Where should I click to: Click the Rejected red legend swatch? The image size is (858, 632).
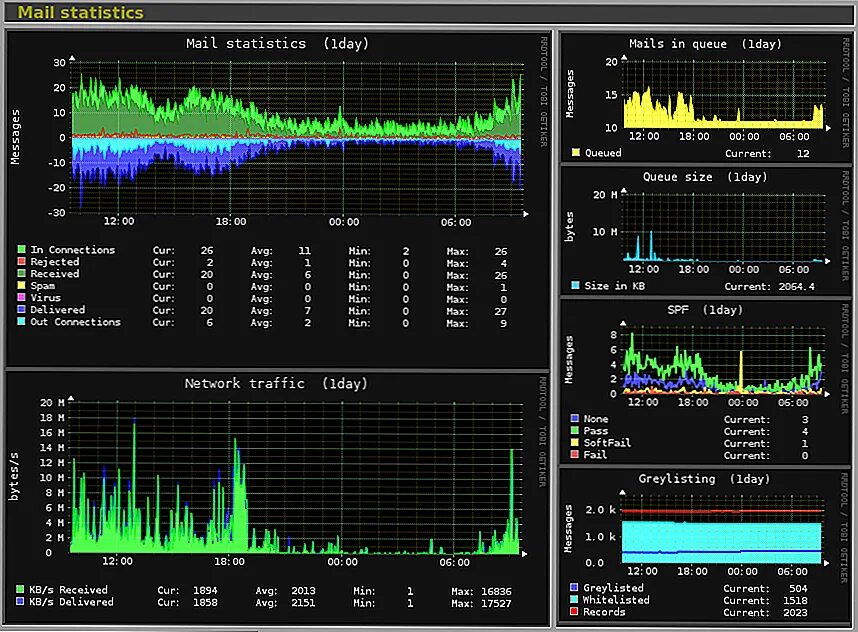tap(21, 262)
